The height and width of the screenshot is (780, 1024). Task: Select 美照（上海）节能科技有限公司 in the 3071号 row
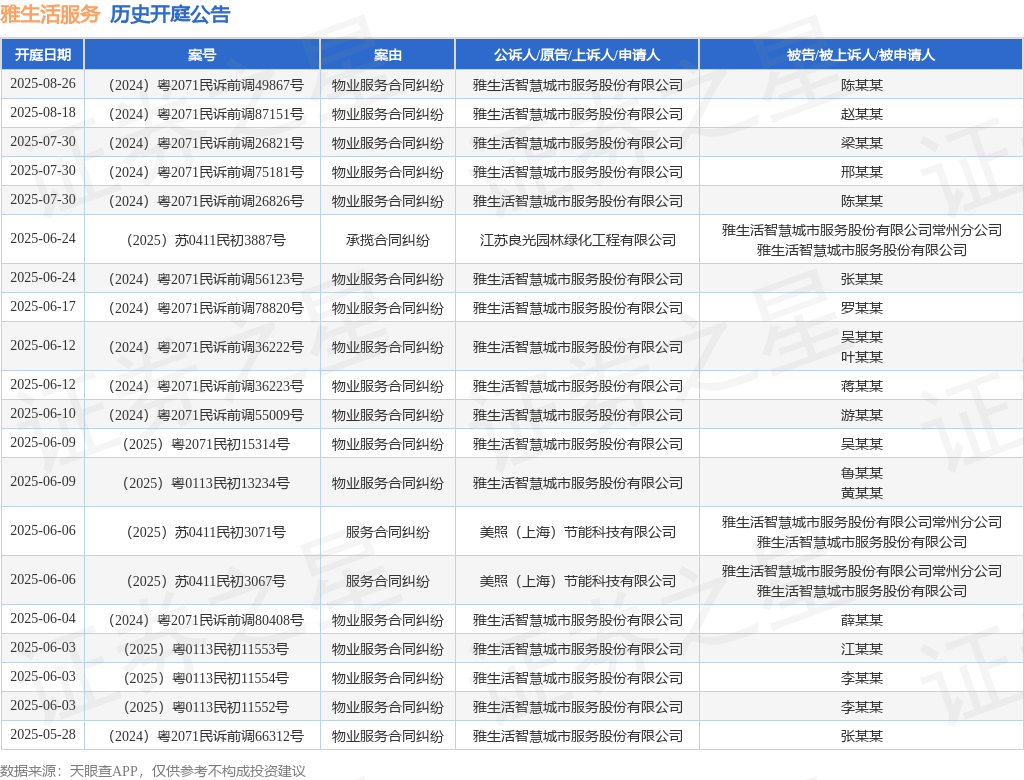[577, 532]
